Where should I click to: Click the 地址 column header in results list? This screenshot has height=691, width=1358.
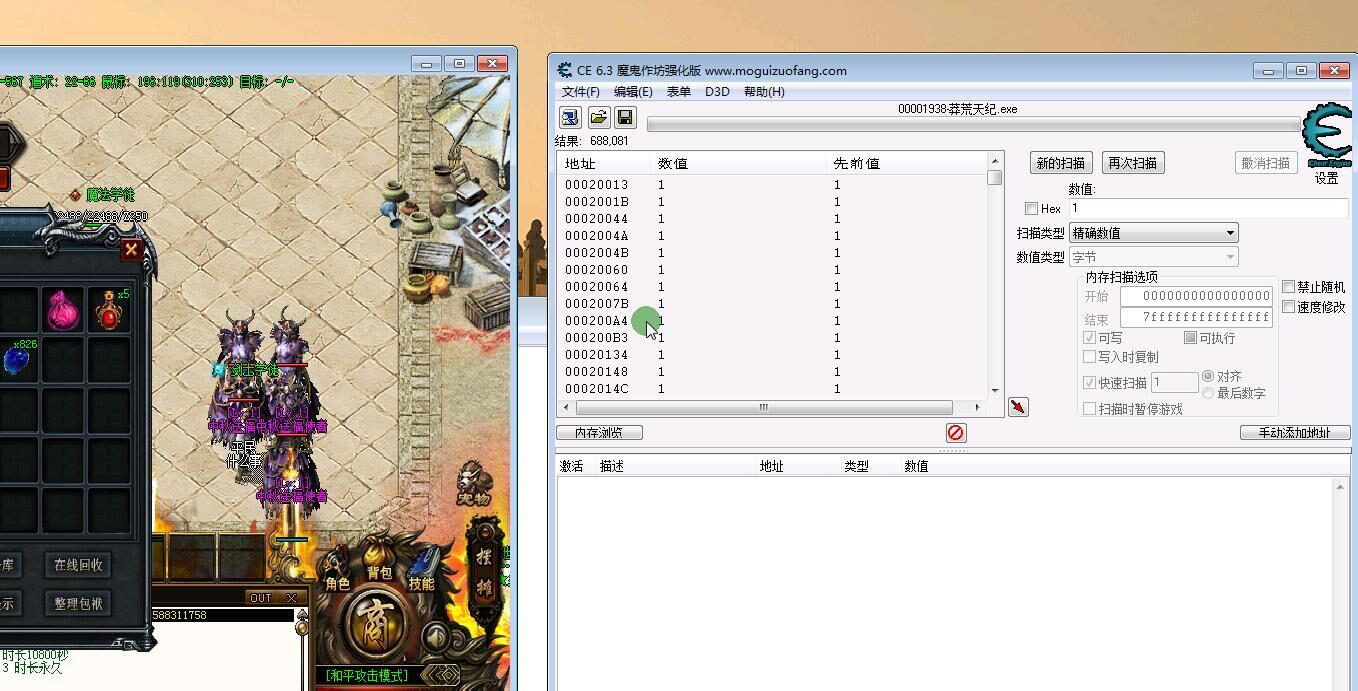(x=604, y=163)
